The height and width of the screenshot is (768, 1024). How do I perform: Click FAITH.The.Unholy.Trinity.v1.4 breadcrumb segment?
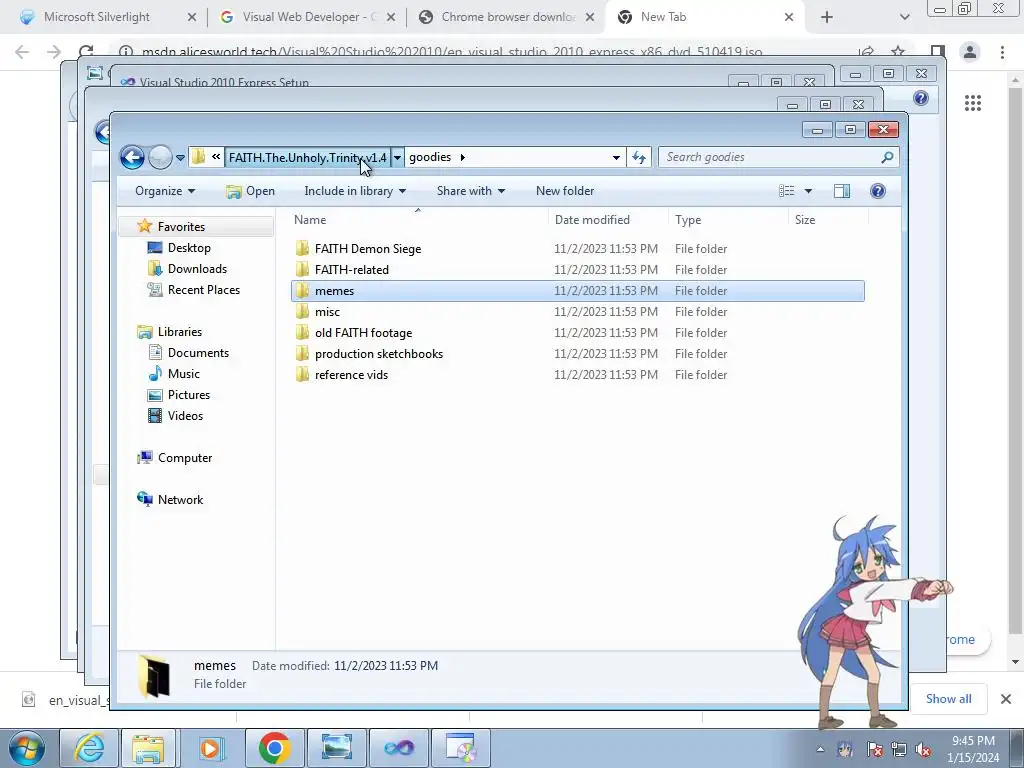(308, 157)
